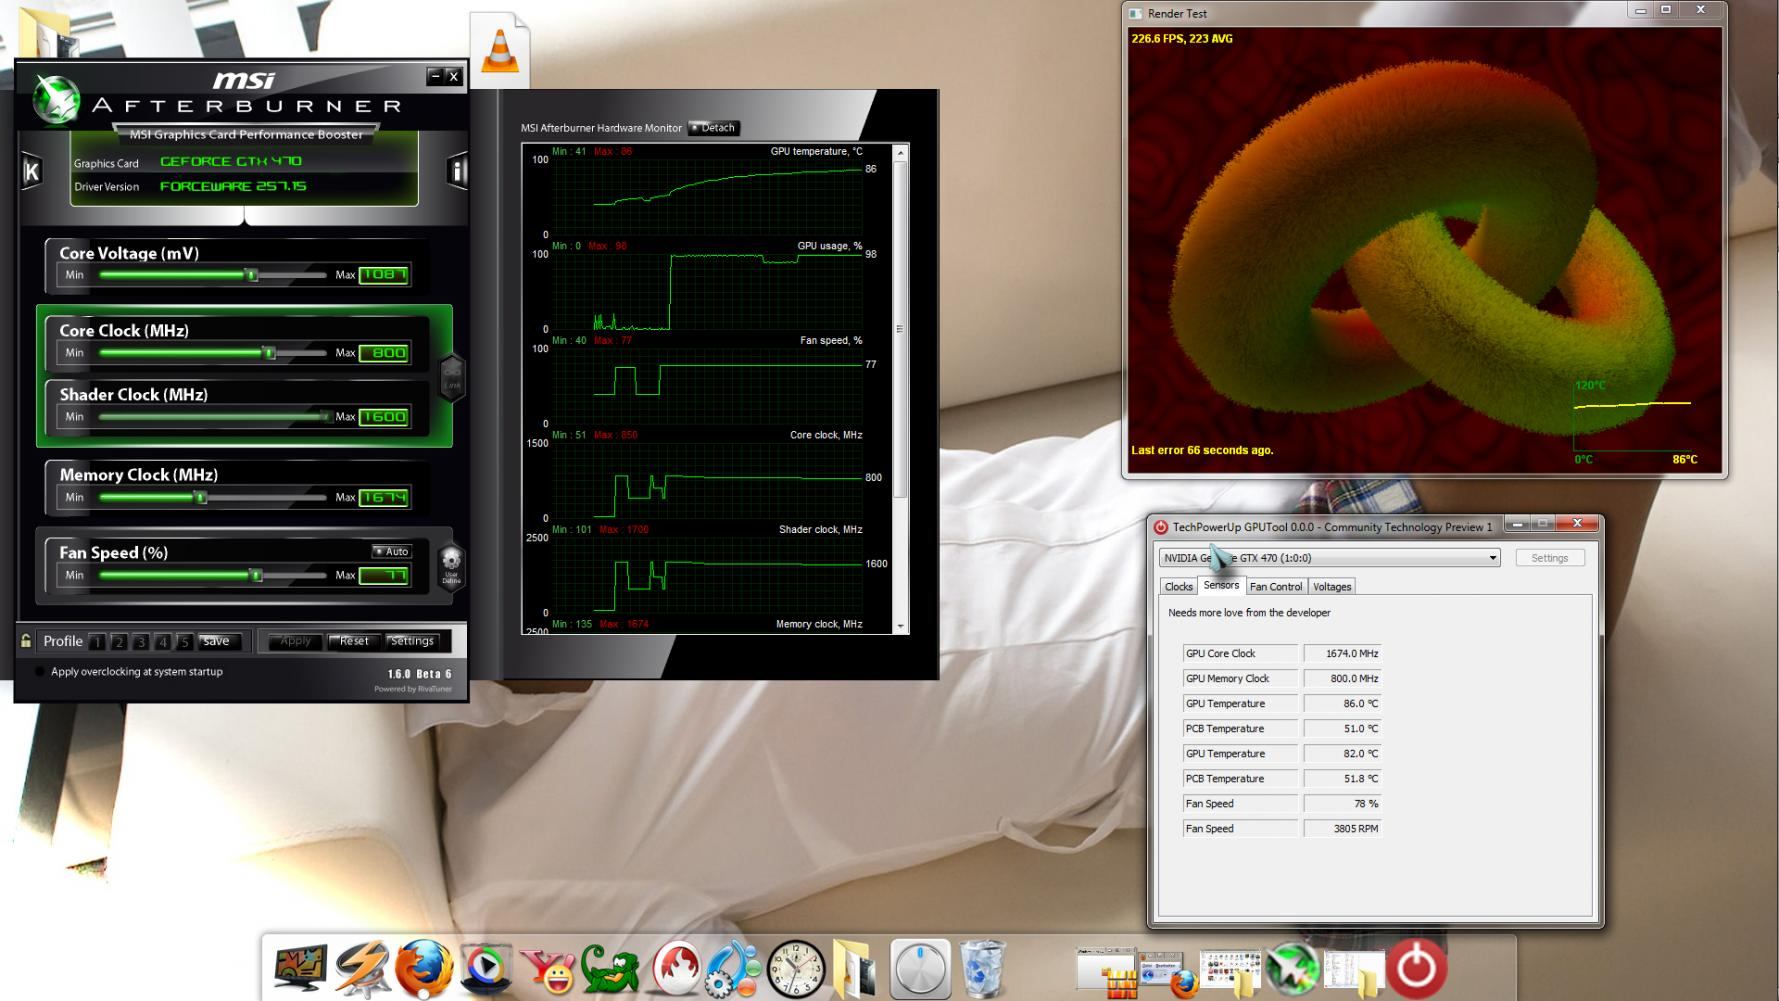1779x1001 pixels.
Task: Open the blue gear utility icon in the dock
Action: pos(735,968)
